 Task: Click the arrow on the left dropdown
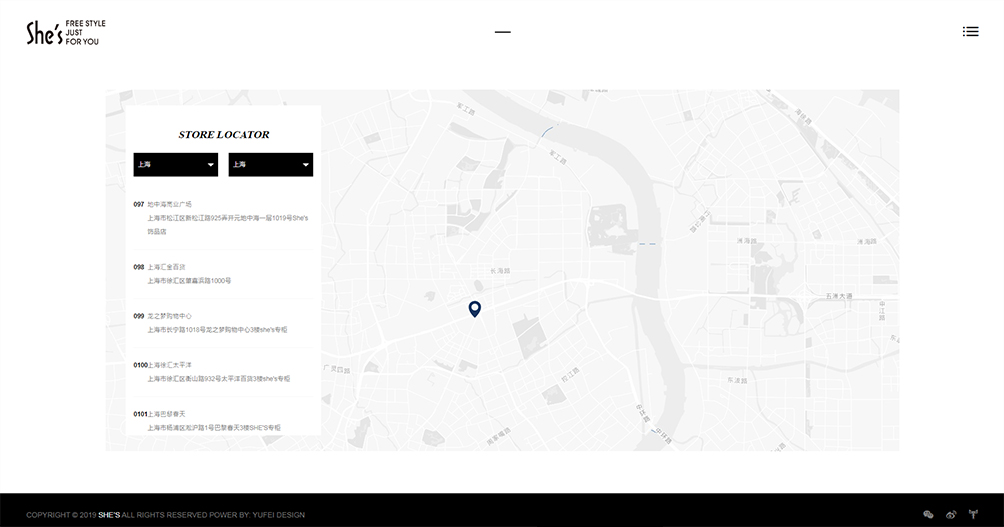point(210,164)
